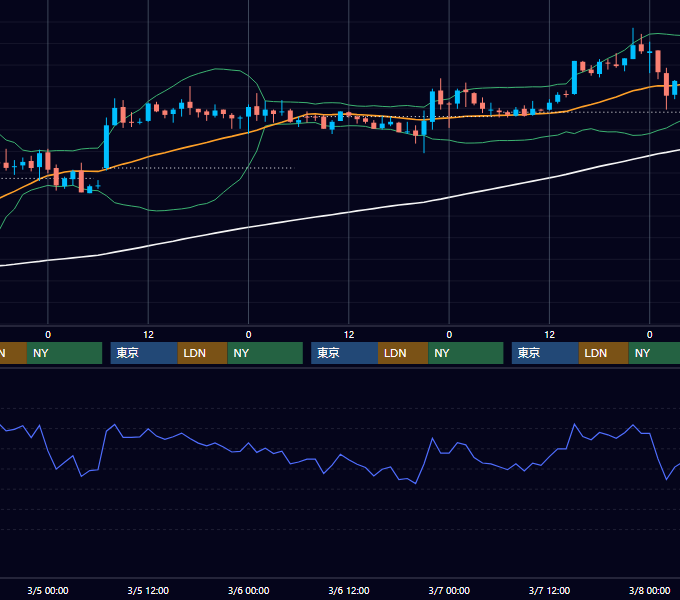
Task: Click hour label 12 above 3/5 12:00
Action: point(148,335)
